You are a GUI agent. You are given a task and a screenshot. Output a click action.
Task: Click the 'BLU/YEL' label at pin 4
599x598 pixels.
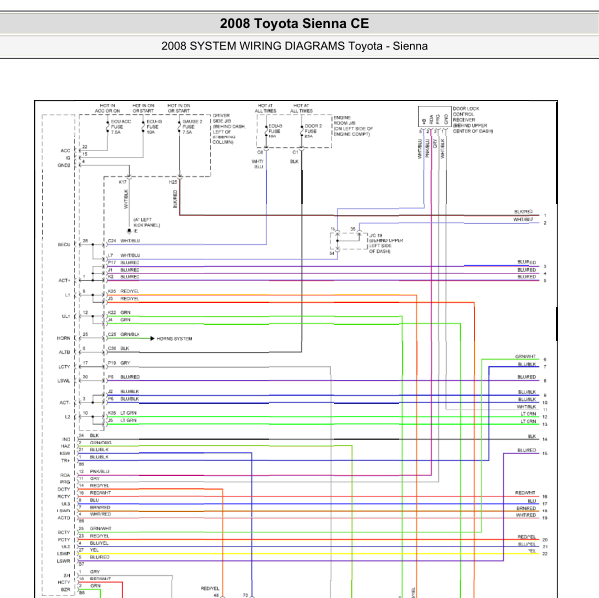(x=99, y=543)
